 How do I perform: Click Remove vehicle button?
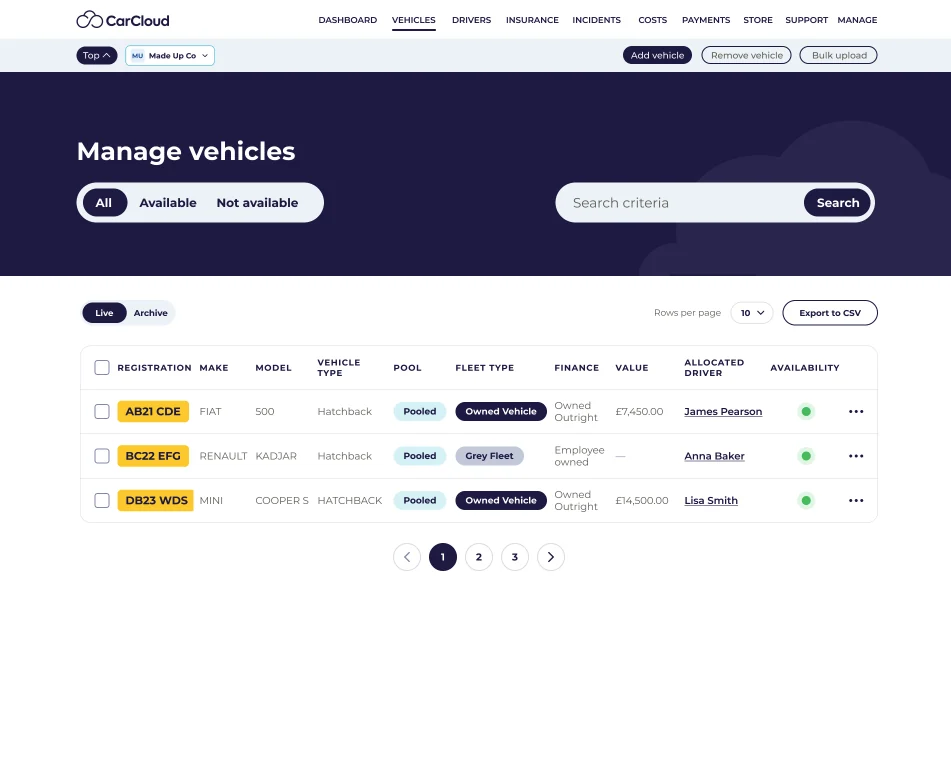[x=747, y=55]
